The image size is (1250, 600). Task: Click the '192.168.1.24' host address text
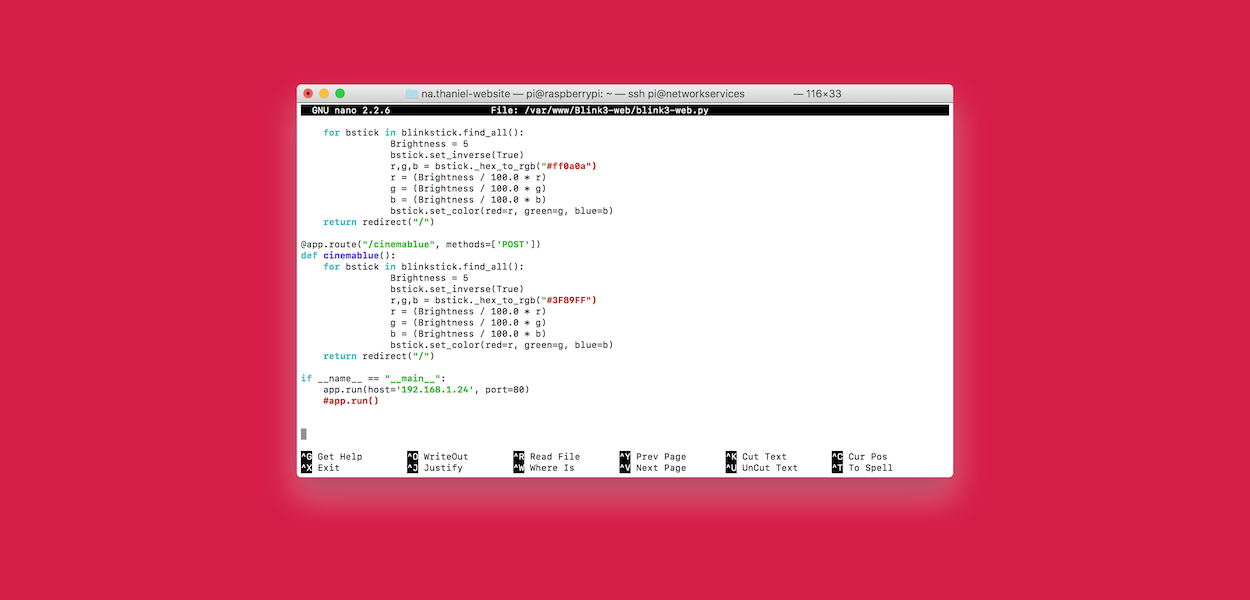pos(435,389)
